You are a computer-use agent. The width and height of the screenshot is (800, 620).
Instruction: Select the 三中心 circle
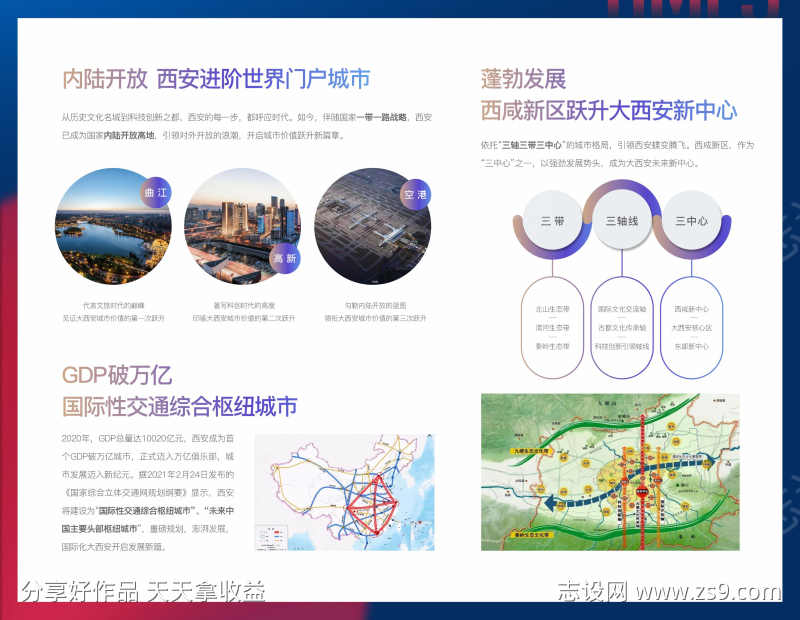pos(691,220)
